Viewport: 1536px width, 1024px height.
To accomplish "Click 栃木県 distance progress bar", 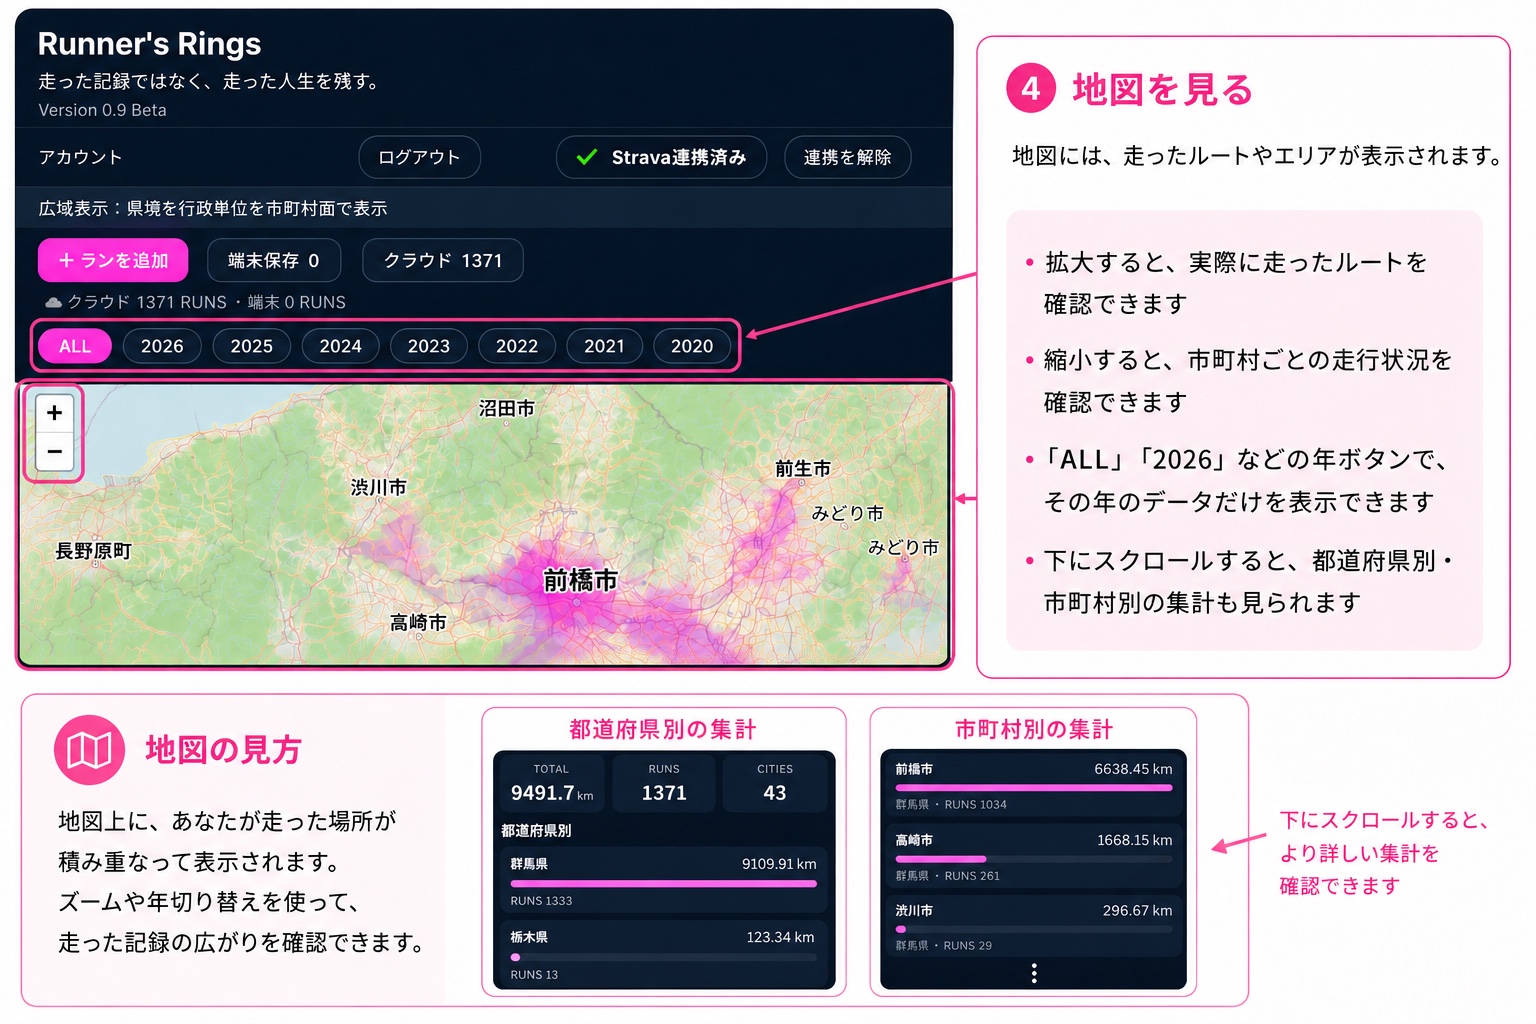I will 663,957.
